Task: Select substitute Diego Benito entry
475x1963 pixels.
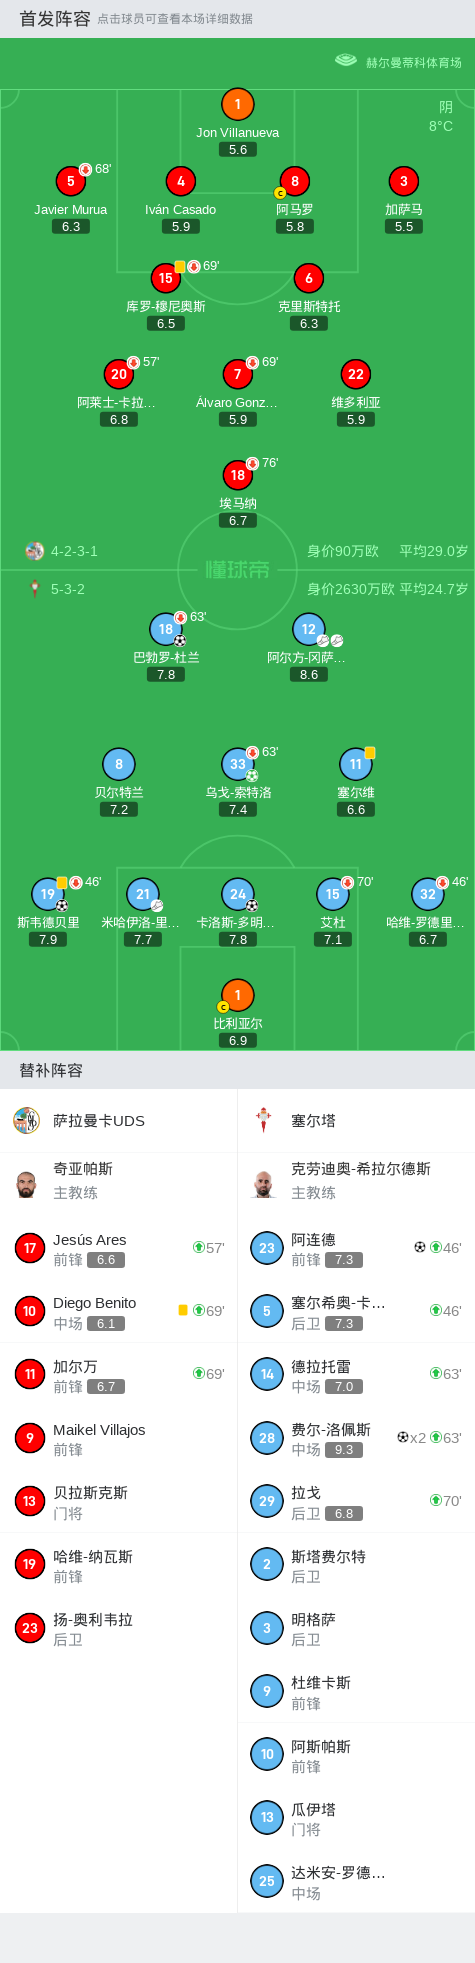Action: tap(119, 1311)
